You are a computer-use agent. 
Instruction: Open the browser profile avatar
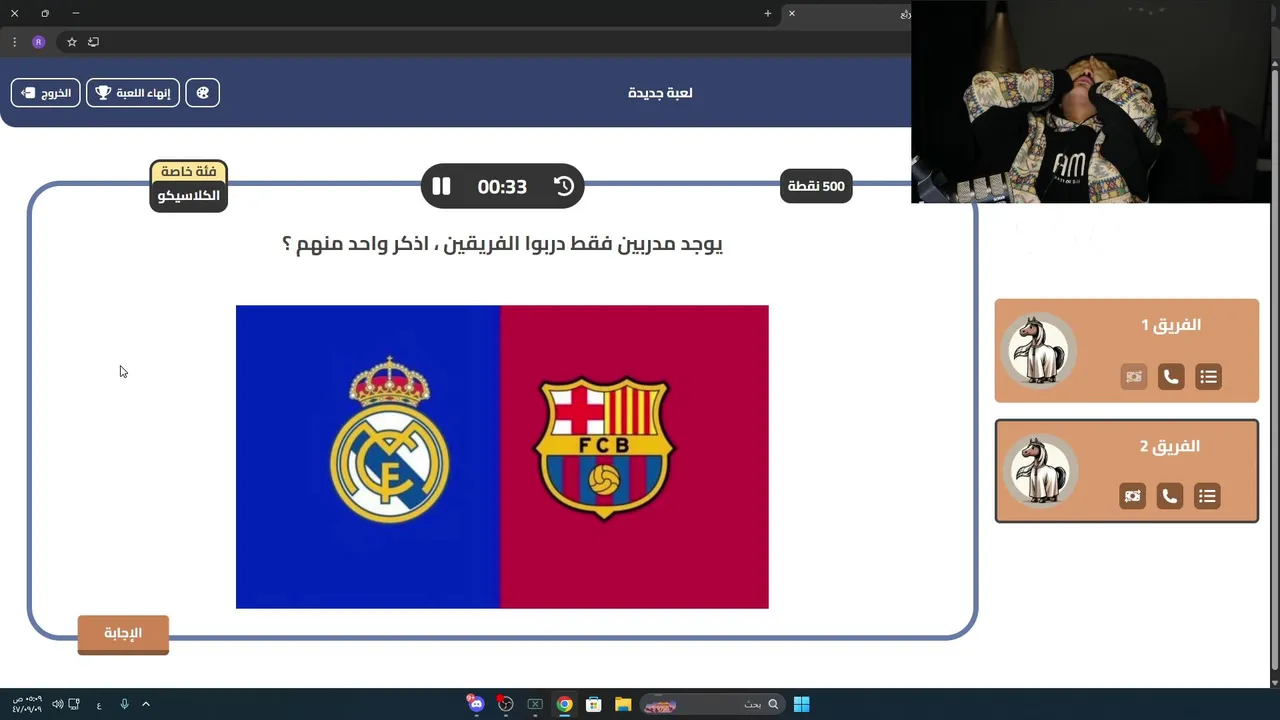tap(38, 42)
